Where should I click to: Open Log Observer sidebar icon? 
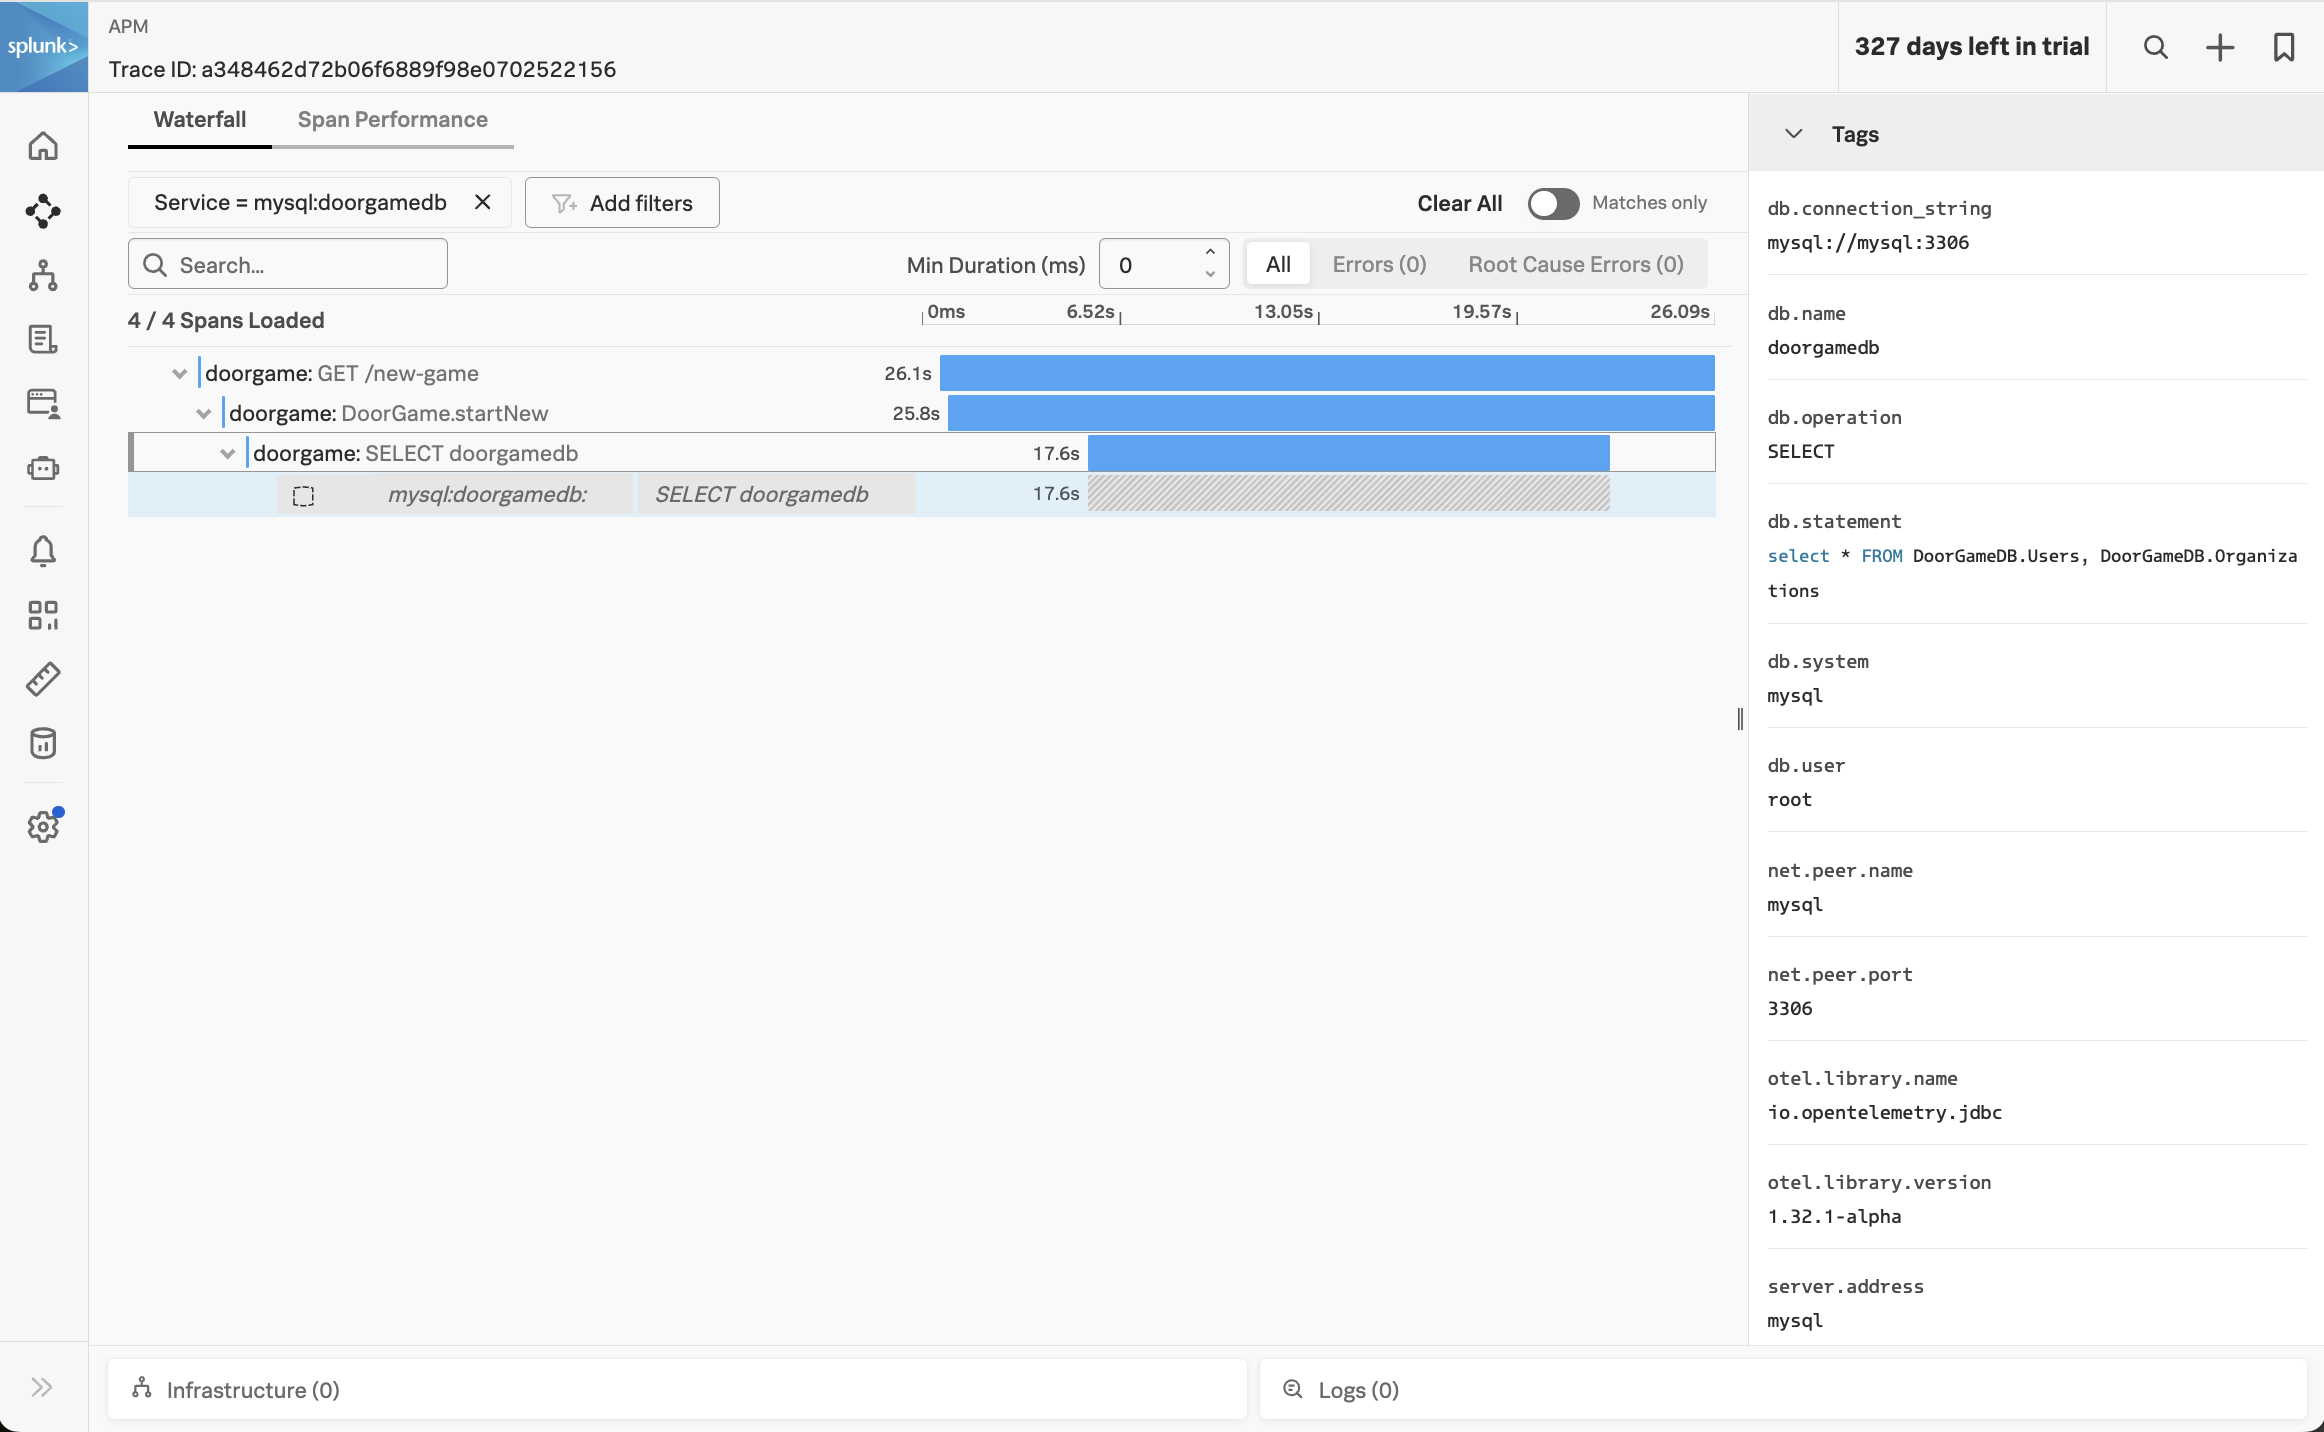43,340
